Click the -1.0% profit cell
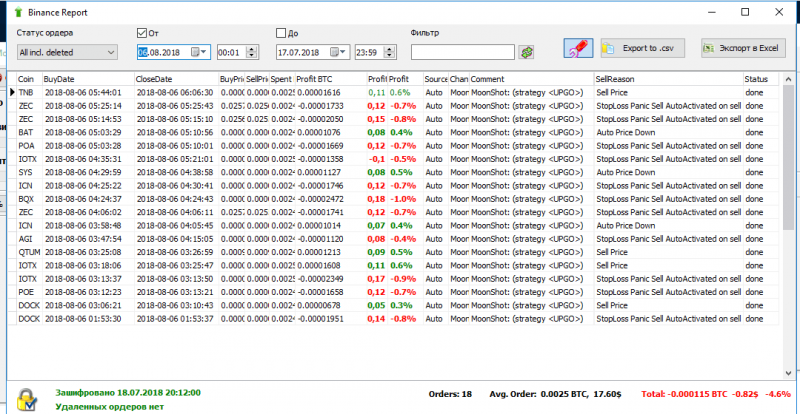This screenshot has height=414, width=800. tap(405, 199)
